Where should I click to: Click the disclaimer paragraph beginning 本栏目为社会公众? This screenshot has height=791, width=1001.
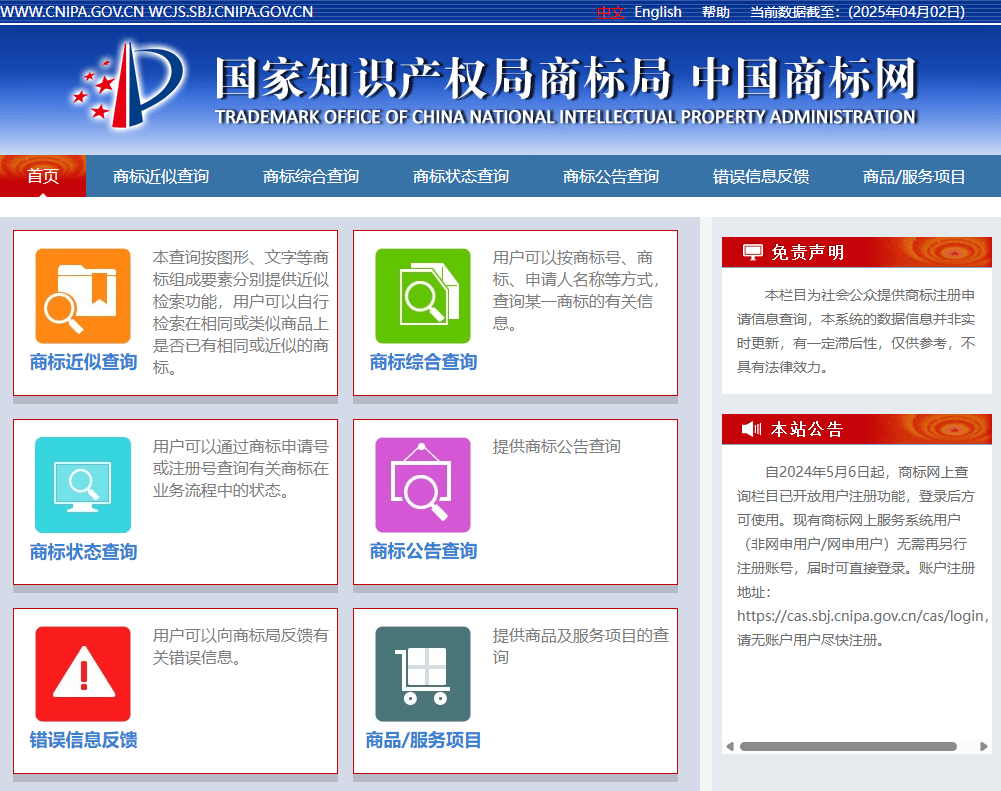856,331
